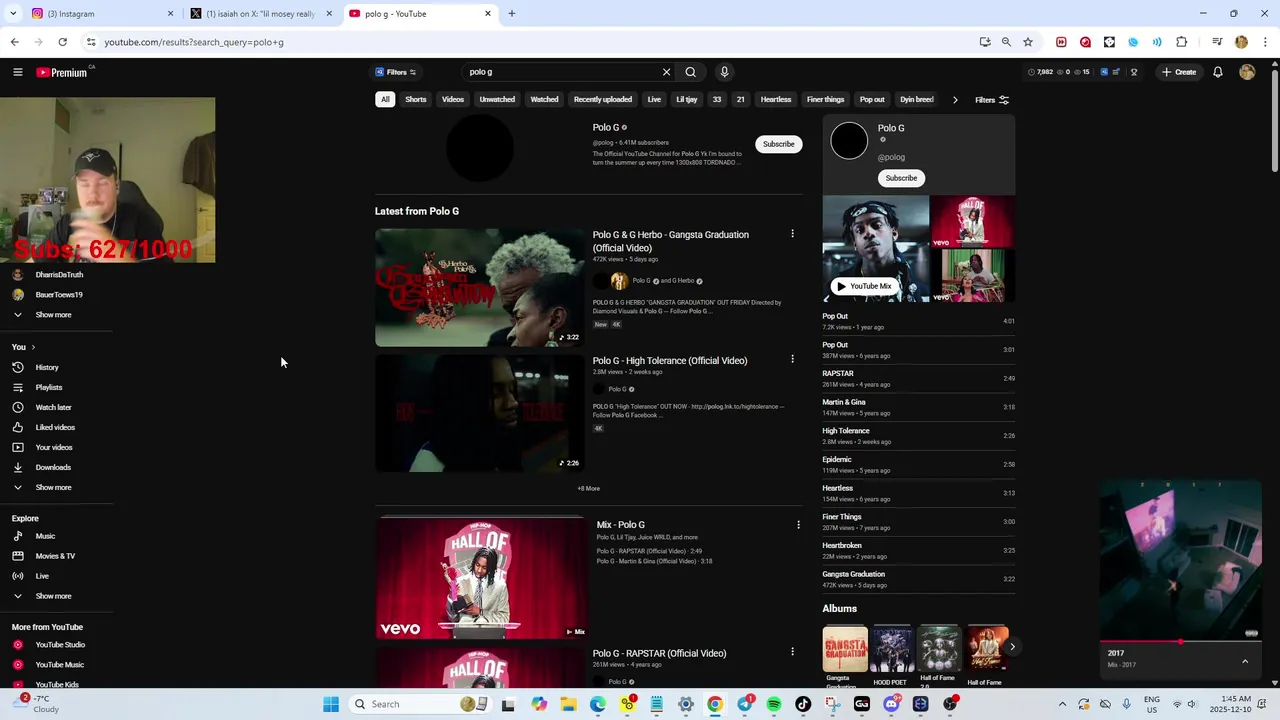Select the Shorts filter chip
This screenshot has width=1280, height=720.
(416, 100)
